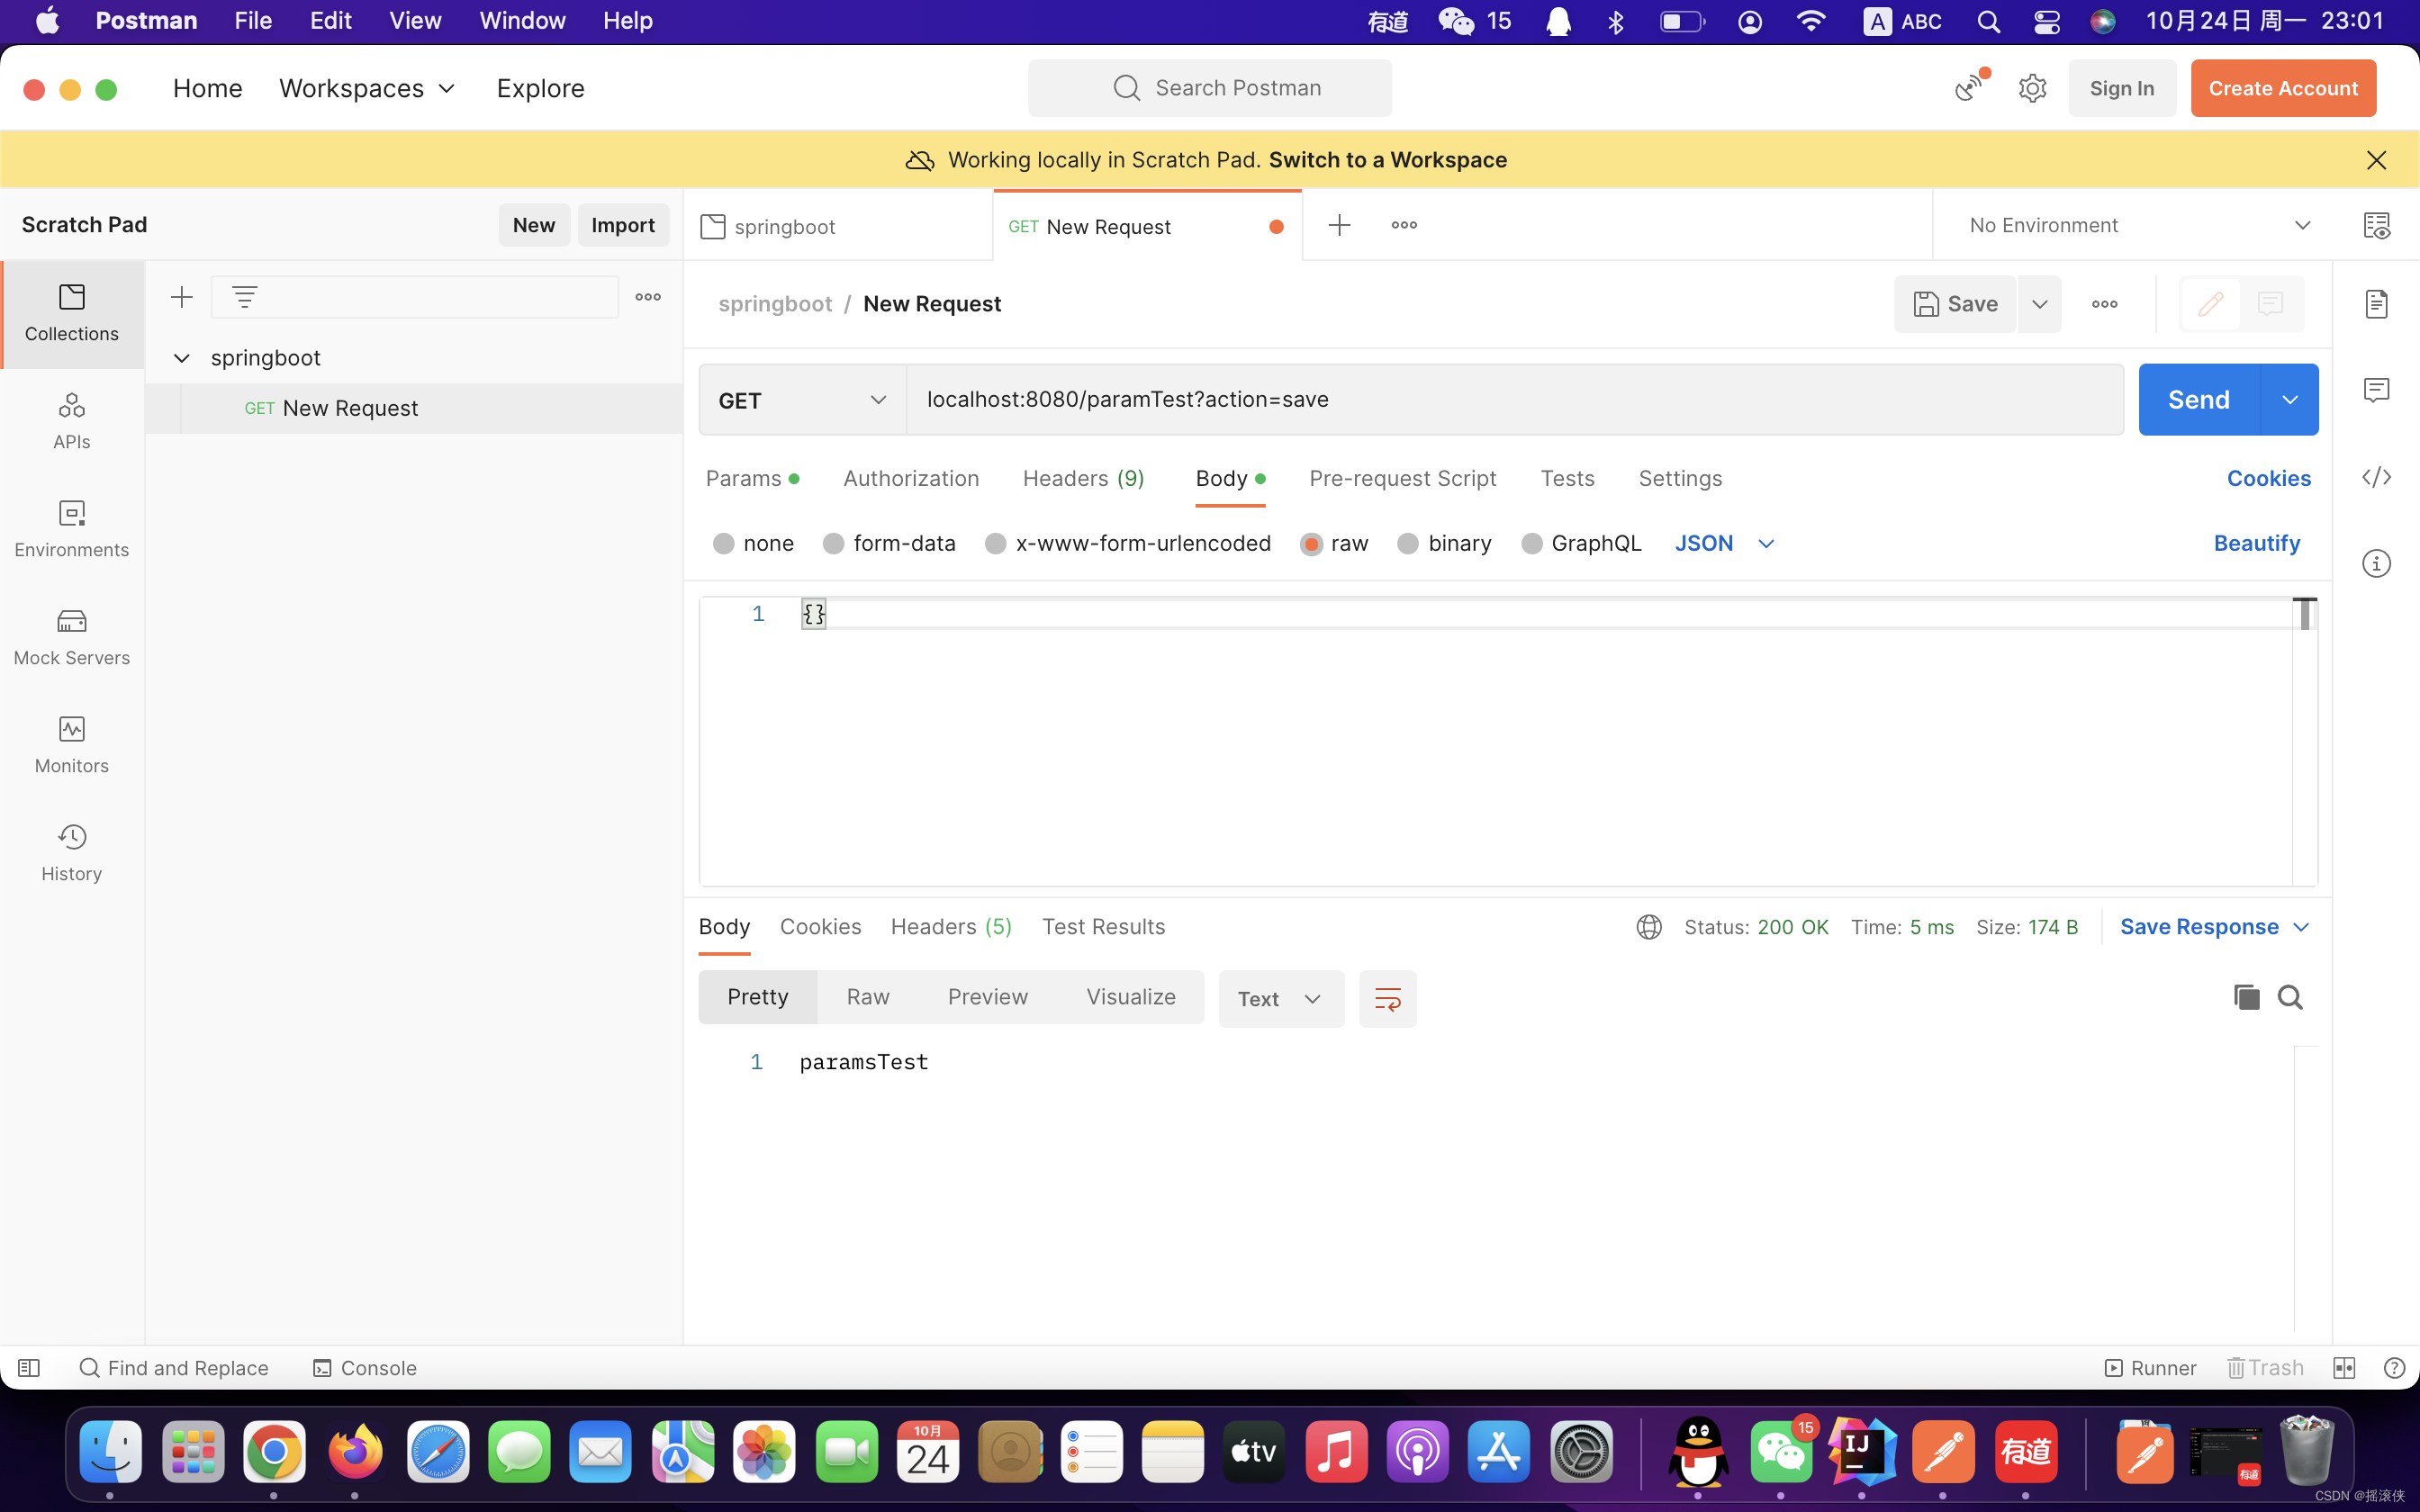Launch the Collection Runner

[2150, 1367]
